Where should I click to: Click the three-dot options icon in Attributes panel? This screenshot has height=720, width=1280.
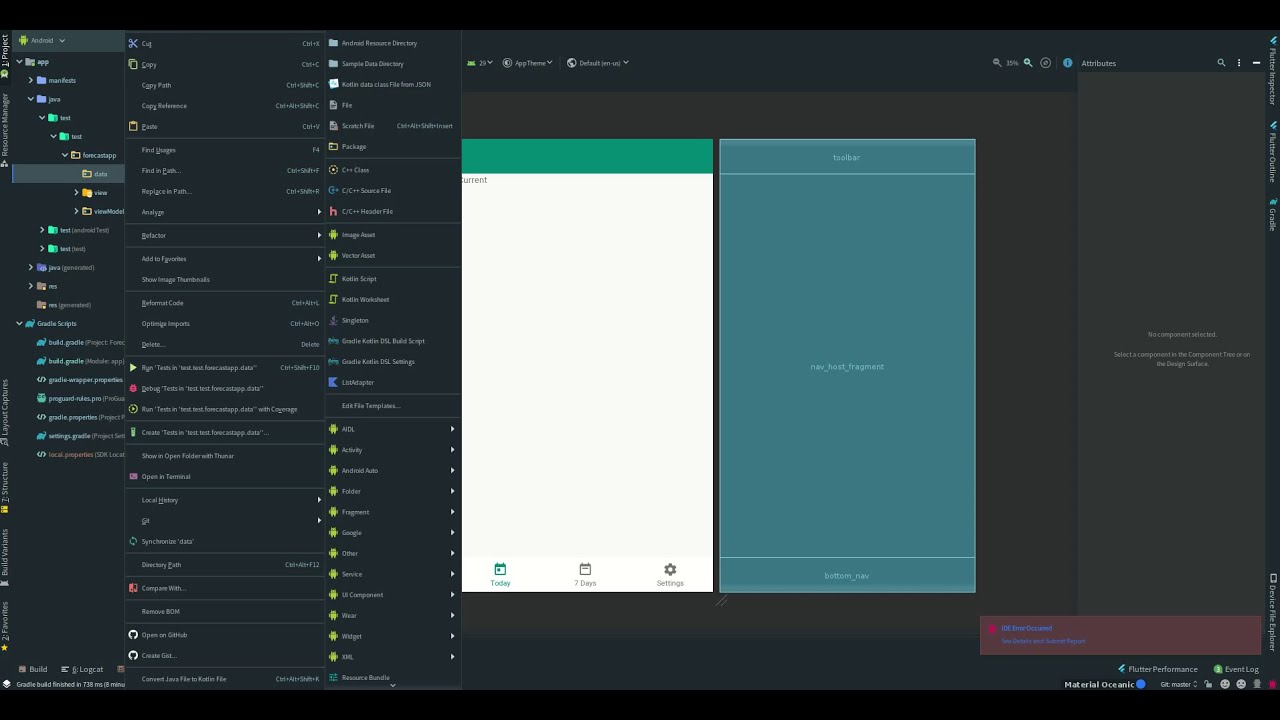click(x=1239, y=63)
